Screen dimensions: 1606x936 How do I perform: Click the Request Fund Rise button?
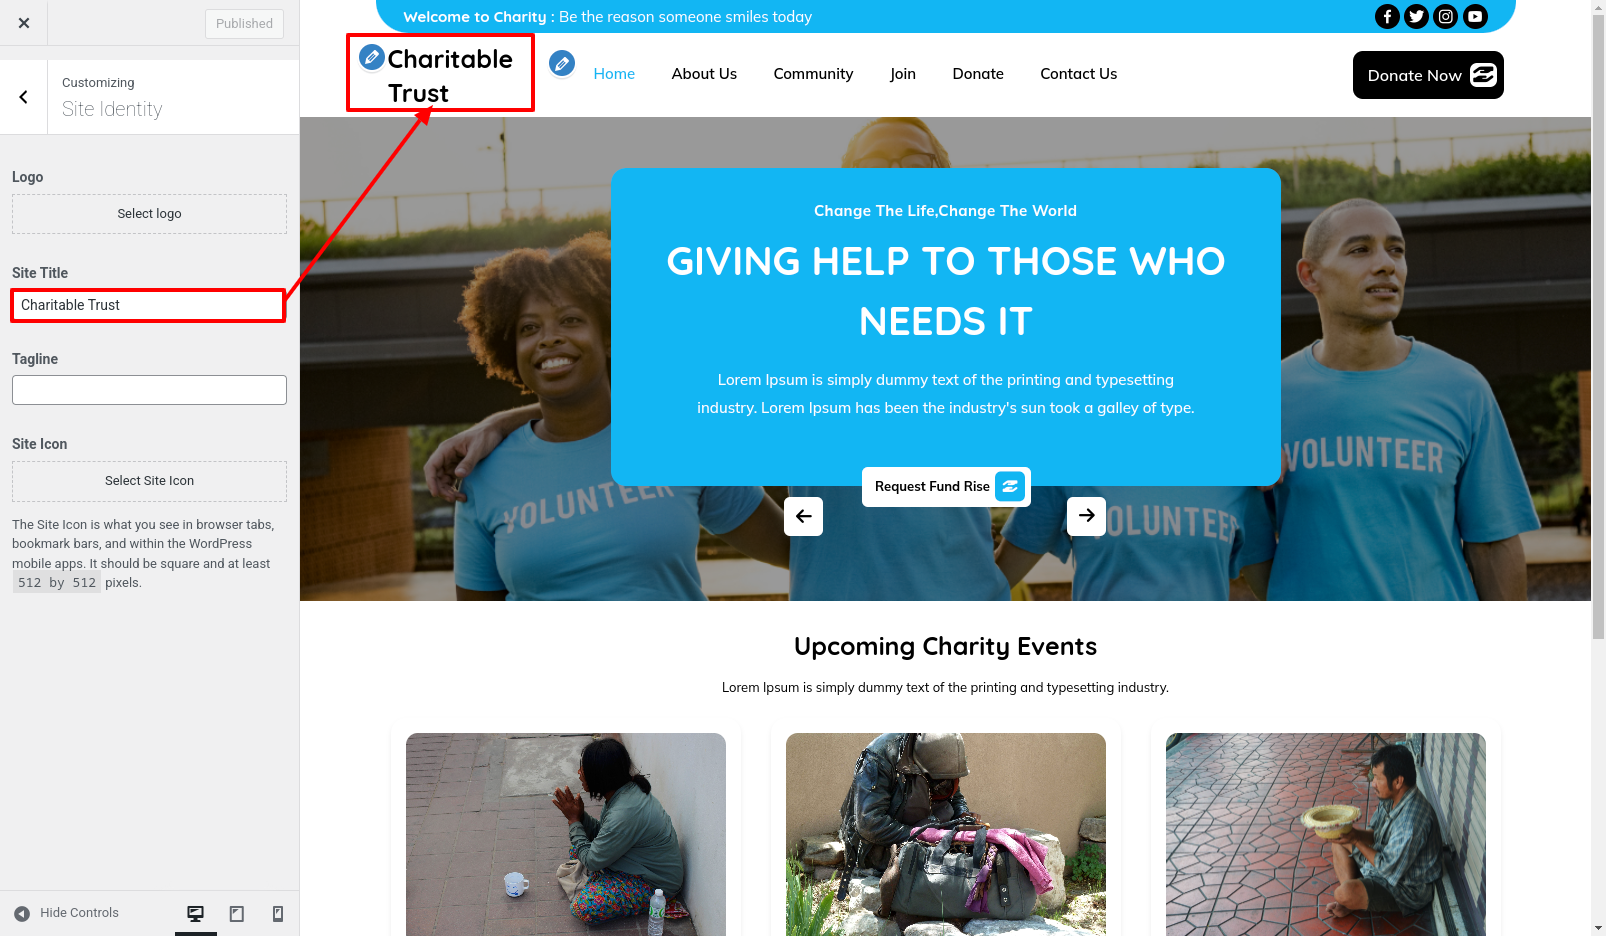pos(946,487)
